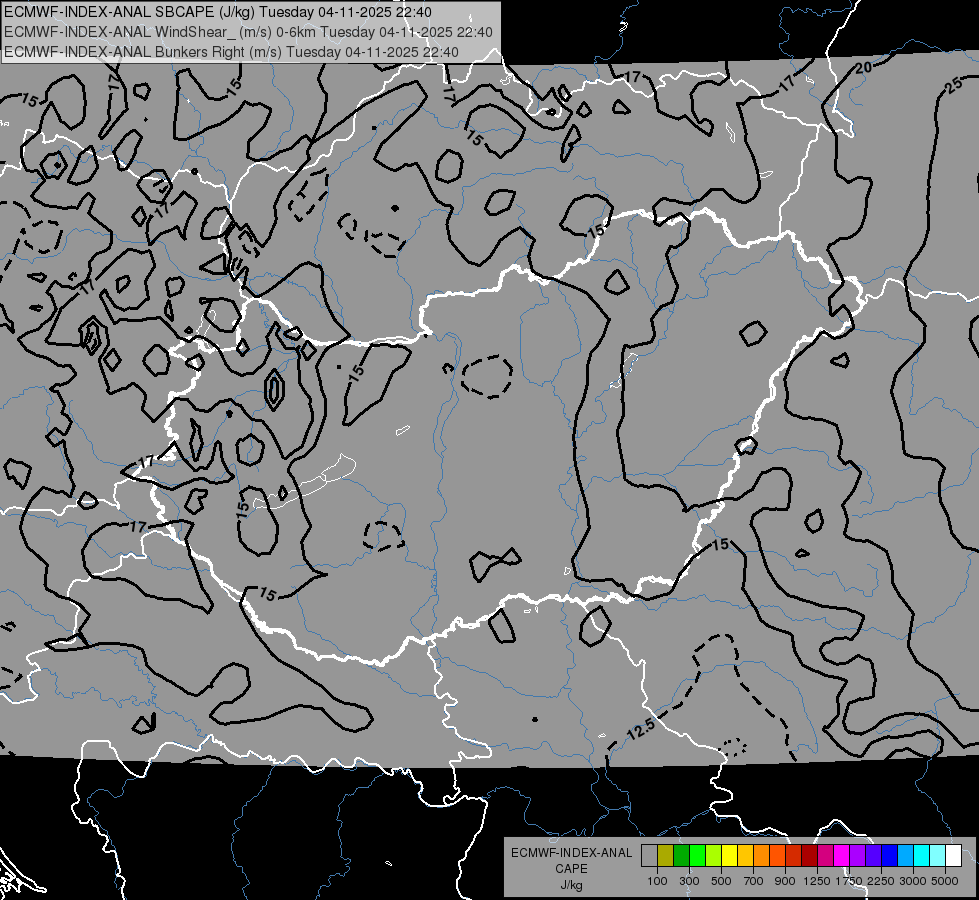Image resolution: width=979 pixels, height=900 pixels.
Task: Select the white legend swatch
Action: point(954,855)
